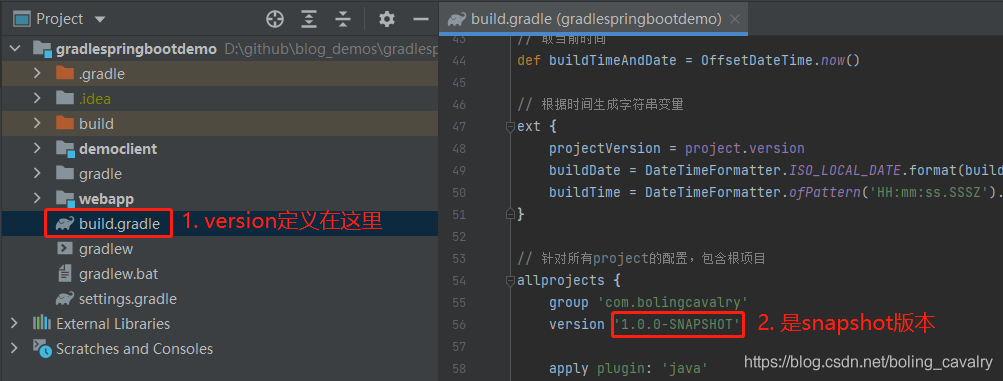The image size is (1003, 381).
Task: Select gradlew file in tree
Action: coord(106,249)
